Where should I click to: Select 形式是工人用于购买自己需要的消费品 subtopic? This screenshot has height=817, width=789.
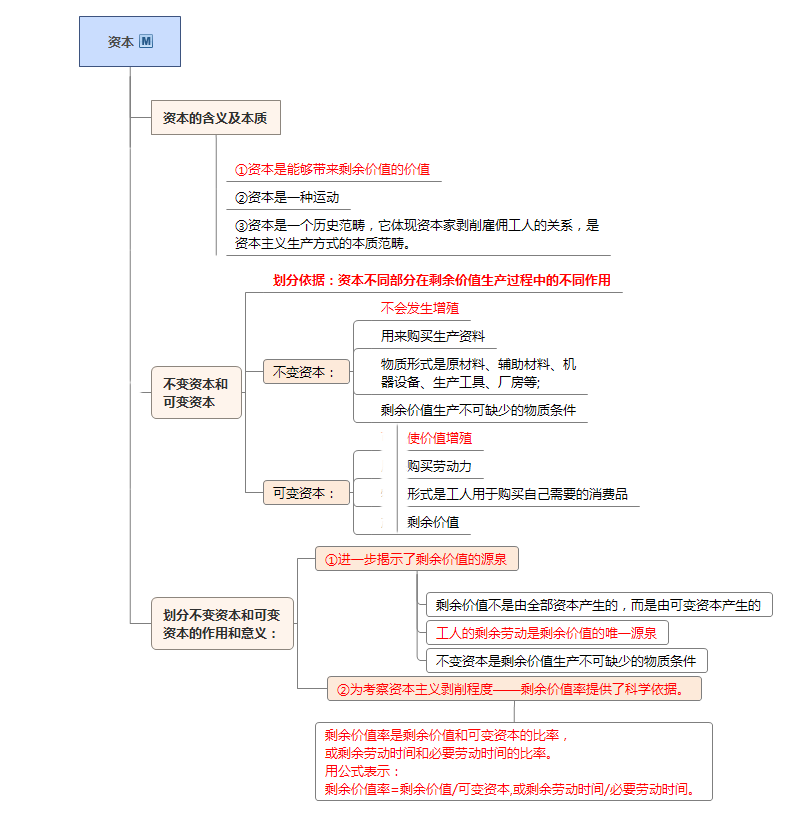click(x=517, y=494)
